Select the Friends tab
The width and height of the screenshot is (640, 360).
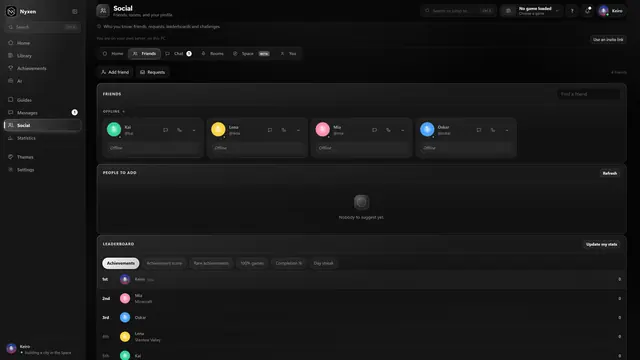(144, 53)
